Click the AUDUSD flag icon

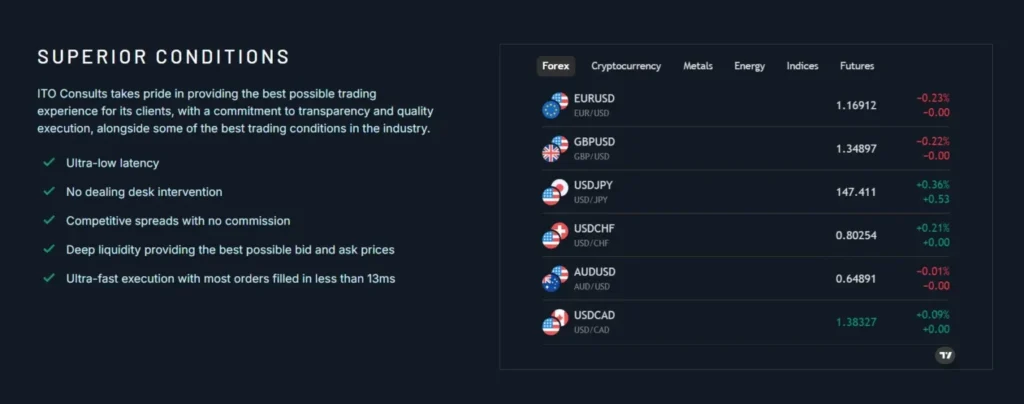pos(554,278)
